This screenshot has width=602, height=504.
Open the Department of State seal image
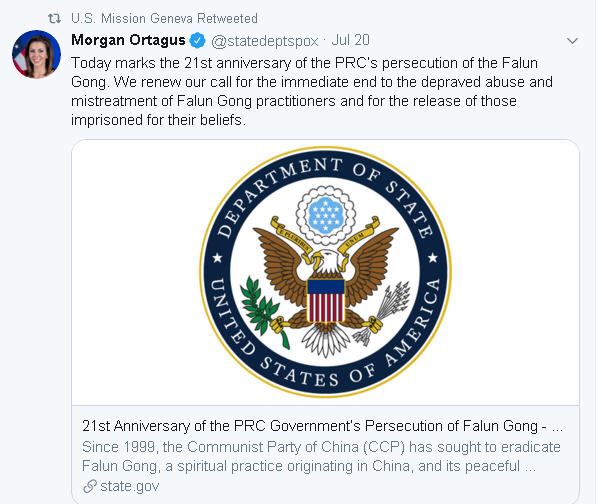pos(325,270)
